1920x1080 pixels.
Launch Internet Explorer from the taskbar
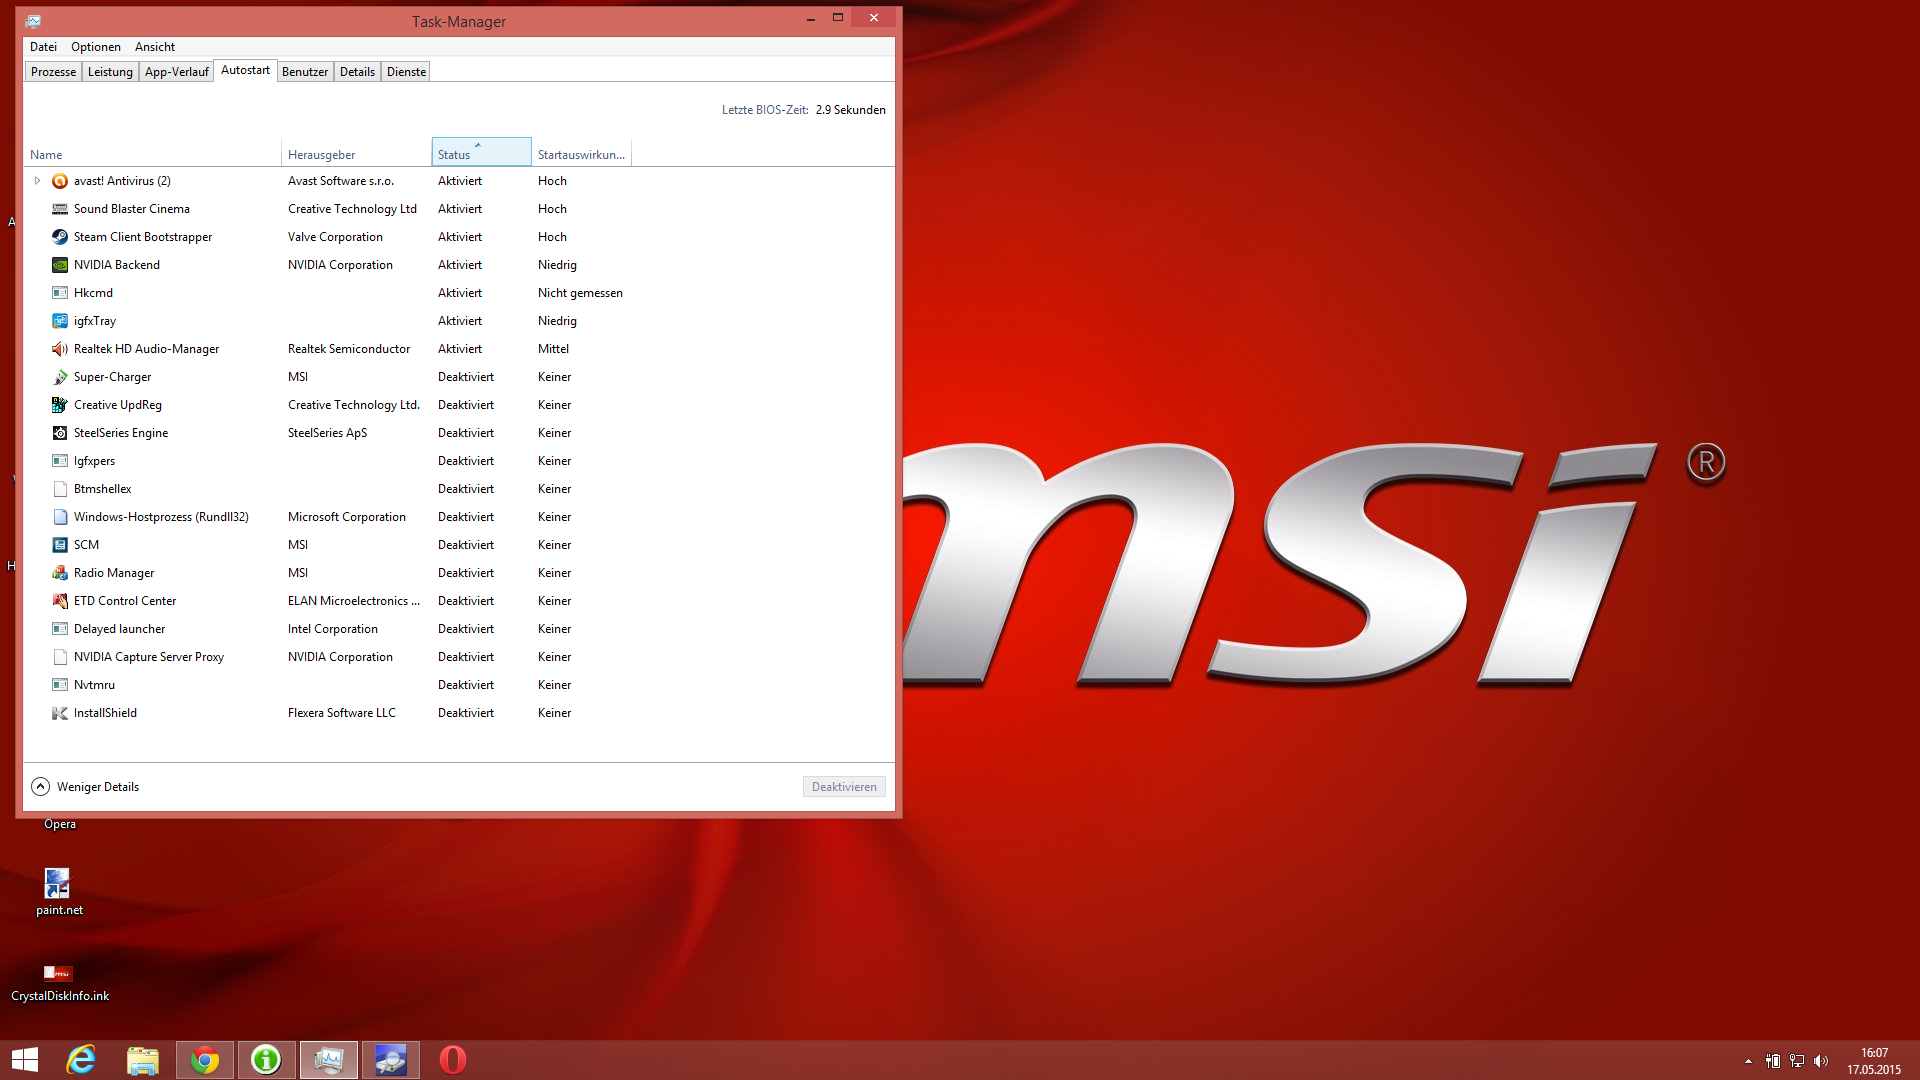(x=81, y=1060)
